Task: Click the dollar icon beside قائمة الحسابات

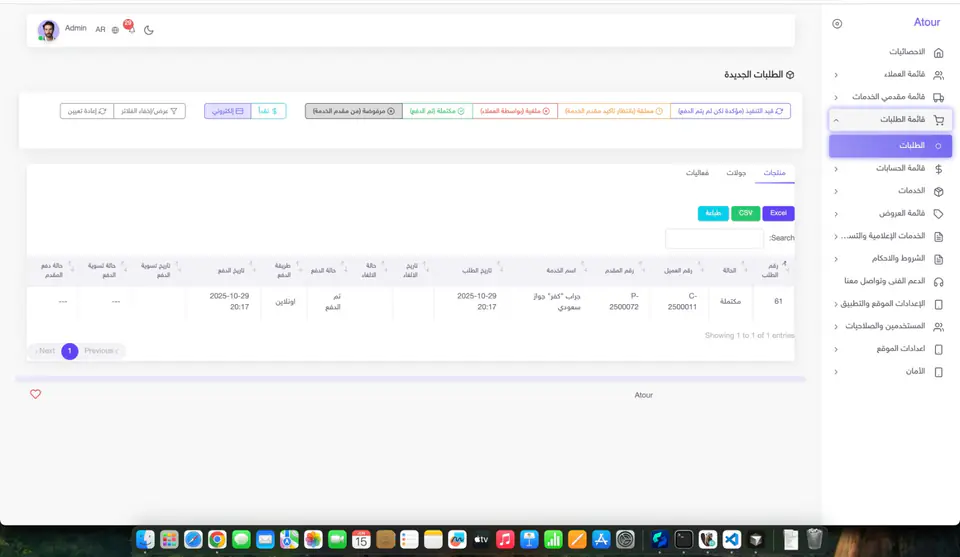Action: pos(938,168)
